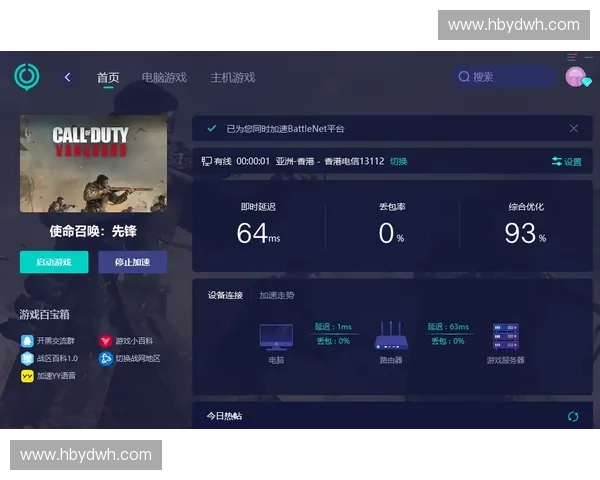Click 切换战网地区 toolbox item
This screenshot has height=480, width=600.
[131, 358]
